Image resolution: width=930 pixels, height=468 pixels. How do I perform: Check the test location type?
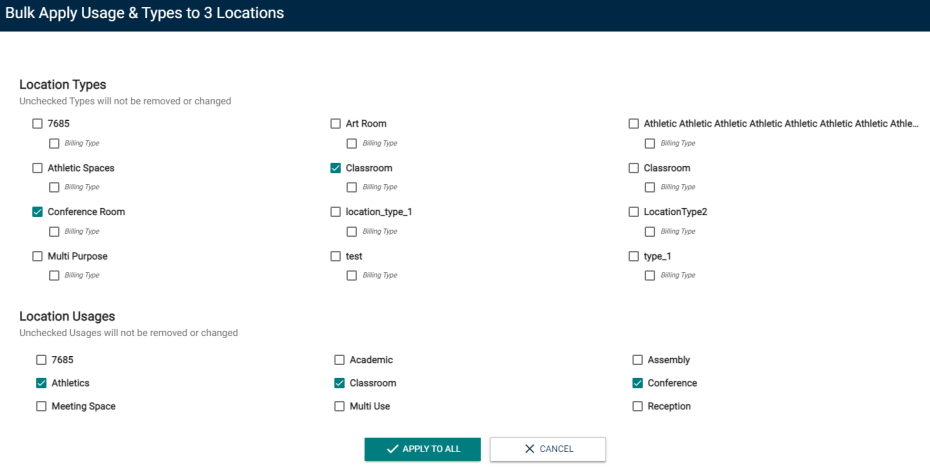click(x=336, y=256)
